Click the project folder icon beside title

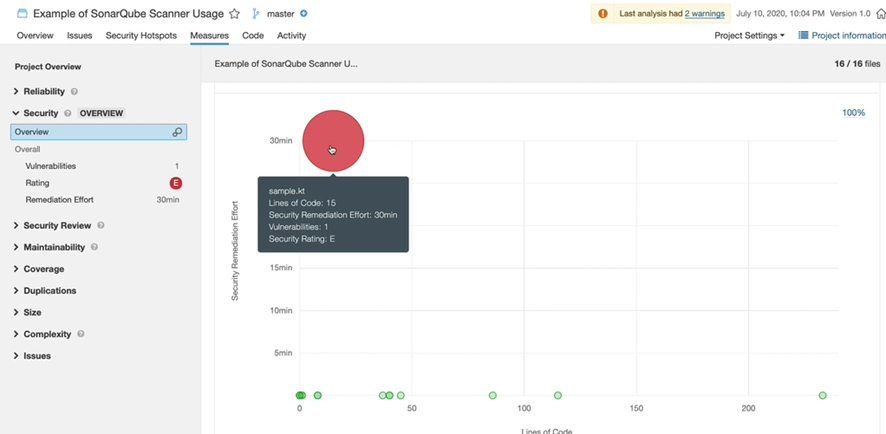pyautogui.click(x=23, y=14)
